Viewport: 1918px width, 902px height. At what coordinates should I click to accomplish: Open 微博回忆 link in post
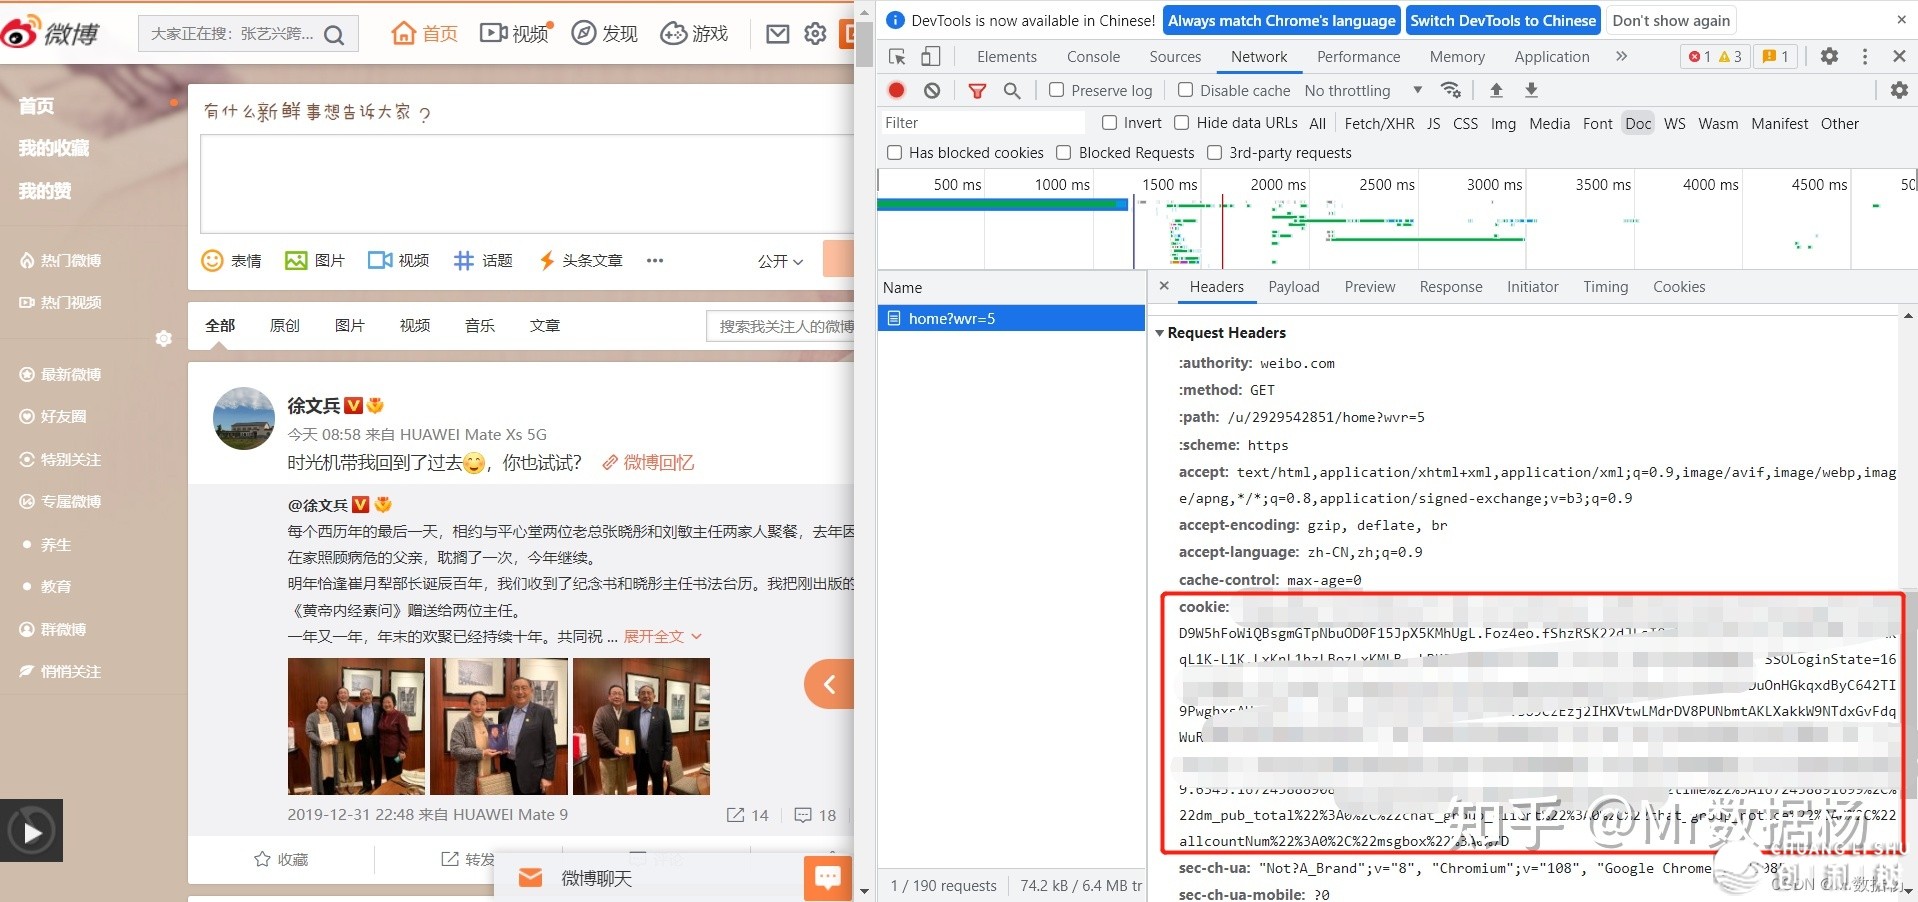coord(647,463)
